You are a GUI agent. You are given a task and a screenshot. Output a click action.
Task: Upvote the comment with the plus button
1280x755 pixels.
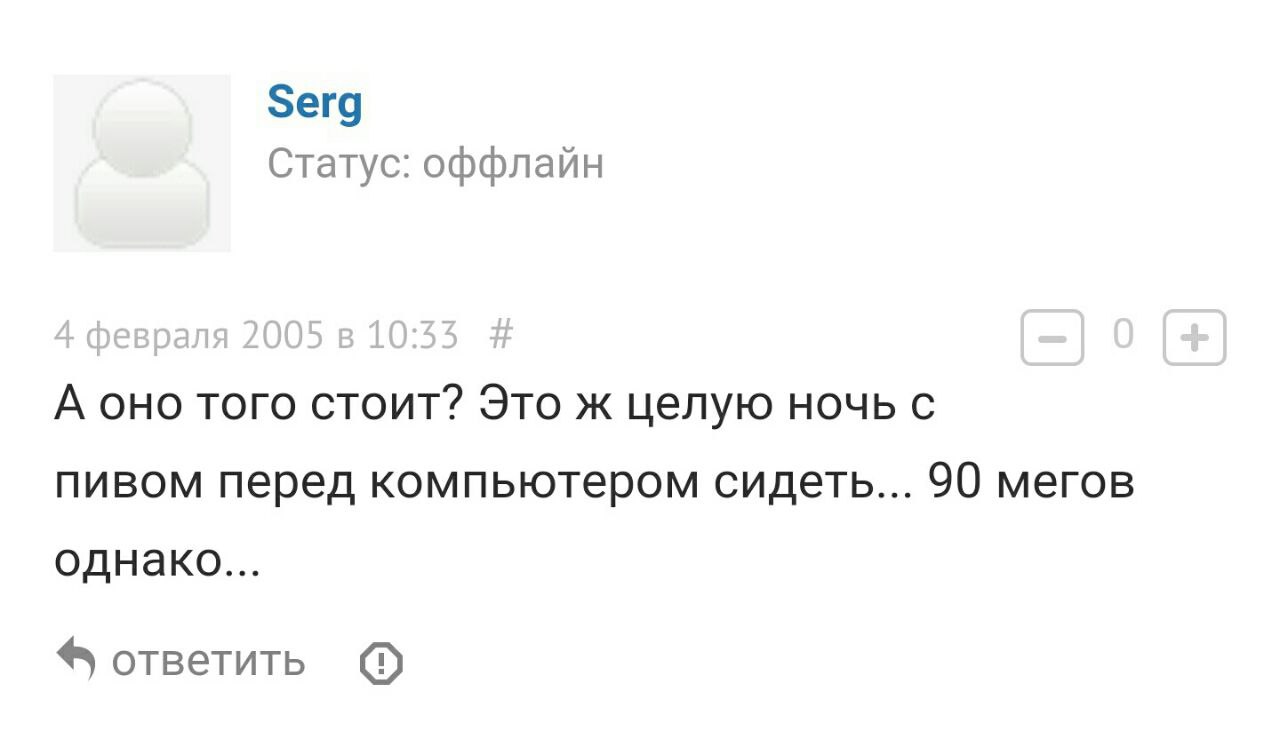pyautogui.click(x=1194, y=339)
